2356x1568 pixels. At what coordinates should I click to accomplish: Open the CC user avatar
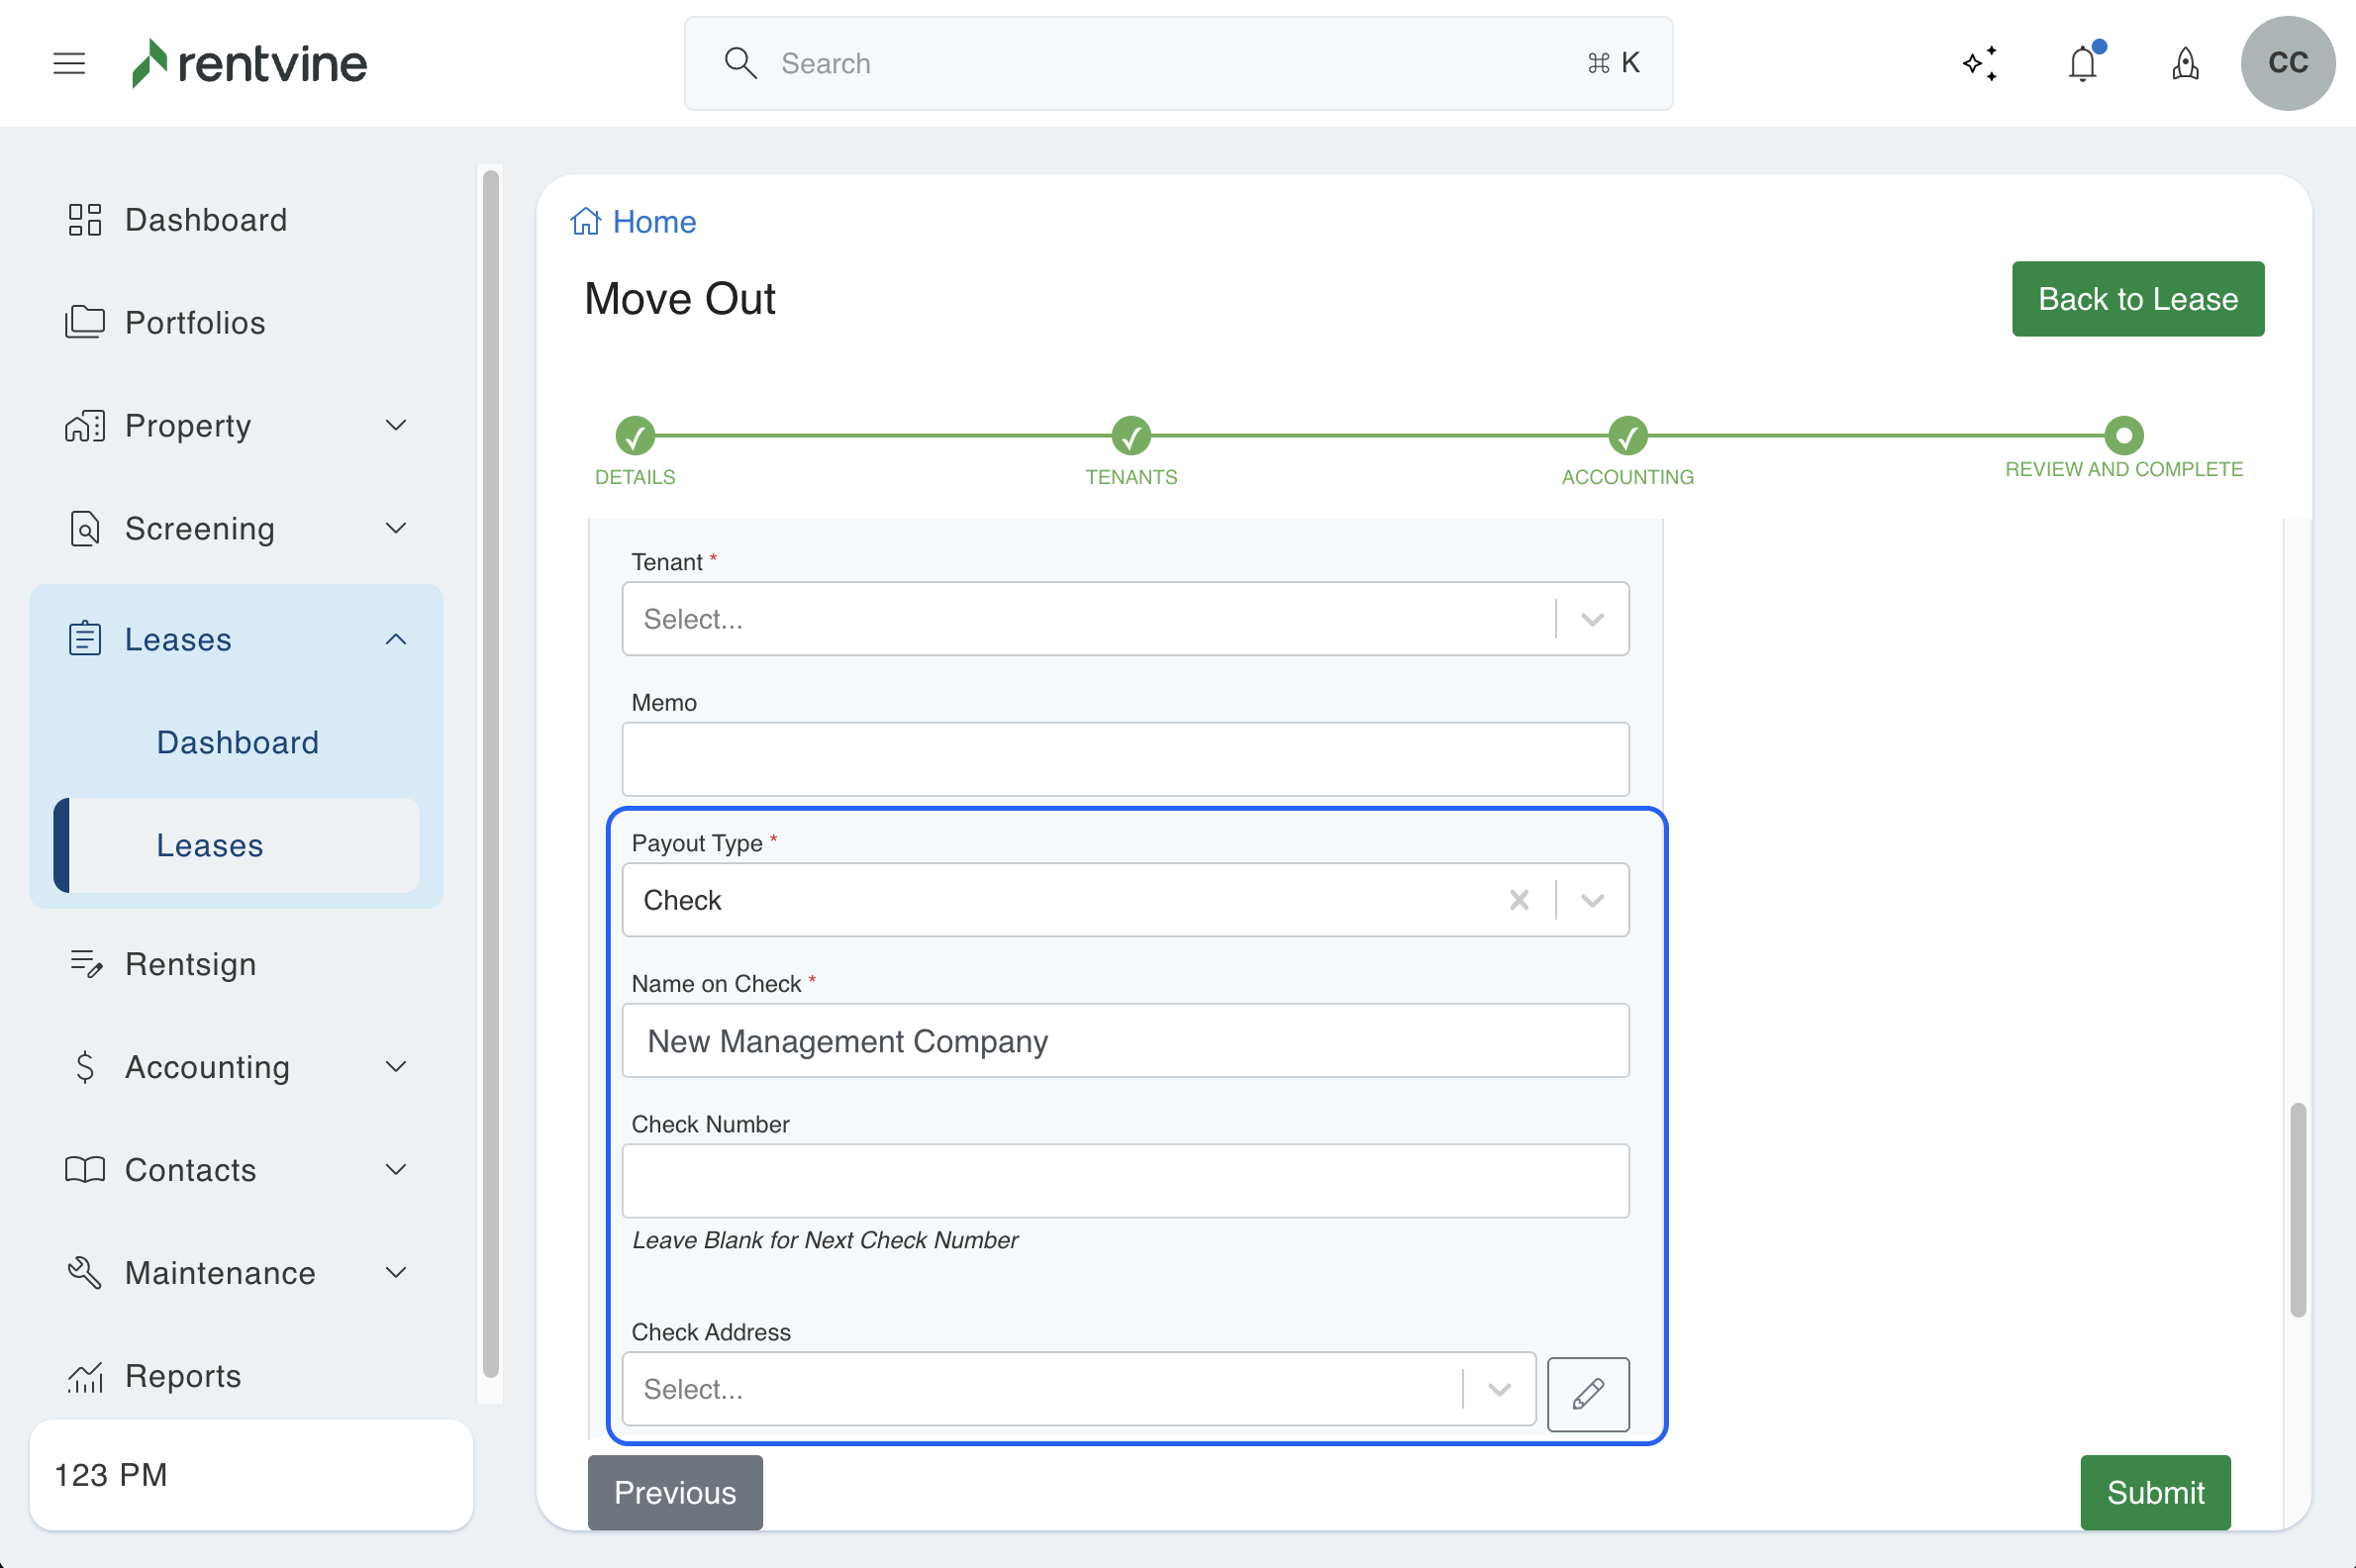pyautogui.click(x=2287, y=63)
